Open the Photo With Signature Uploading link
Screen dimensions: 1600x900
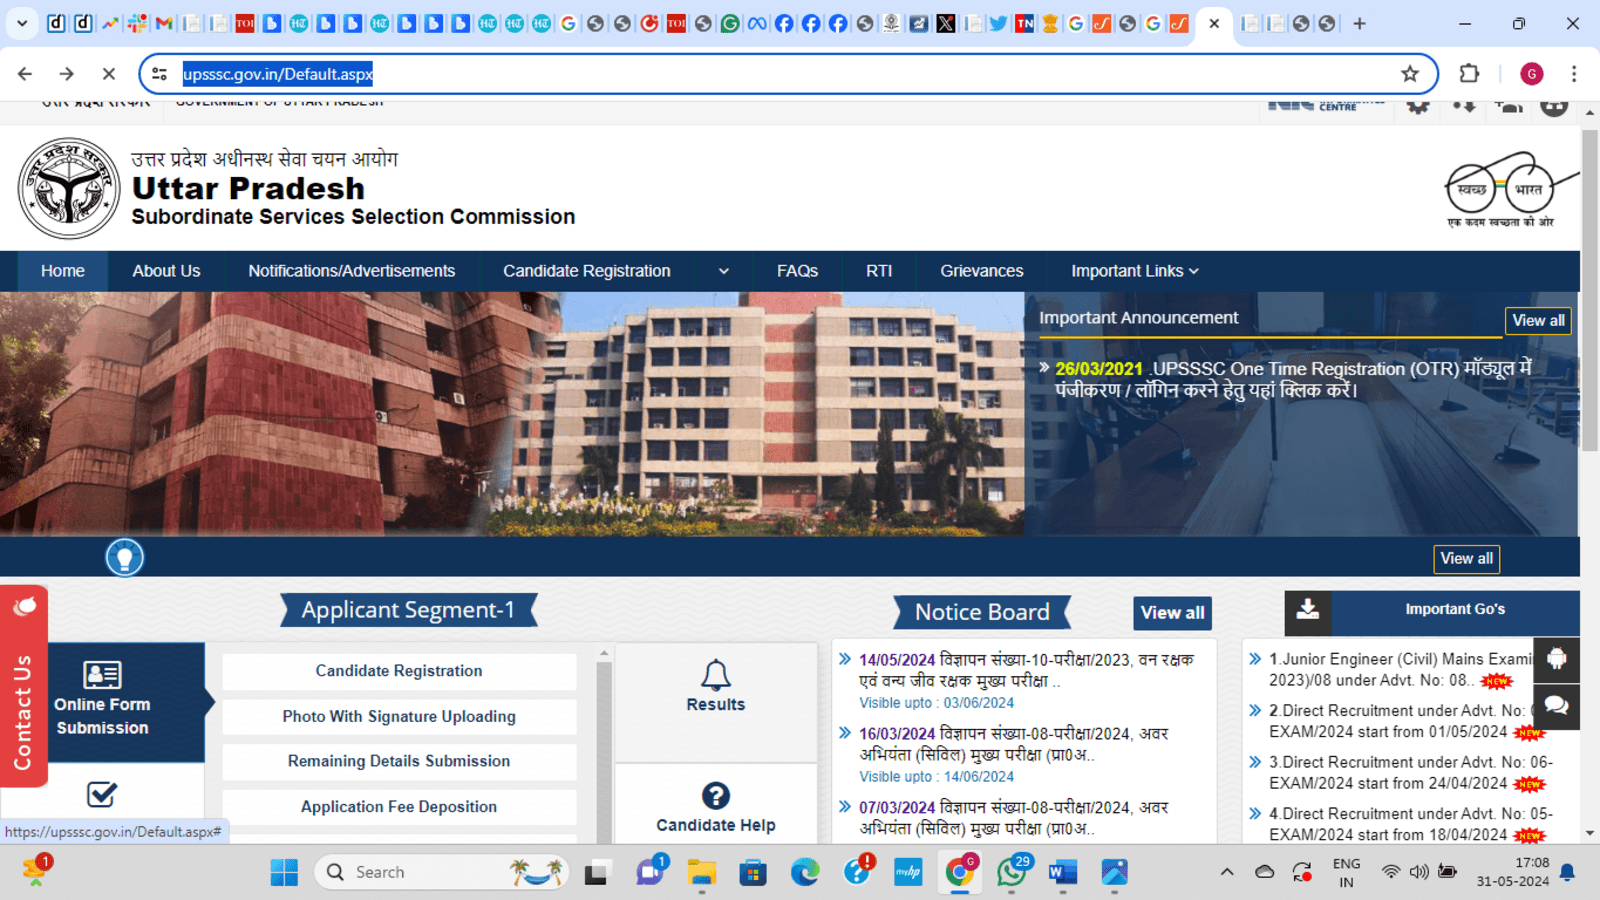click(x=399, y=716)
